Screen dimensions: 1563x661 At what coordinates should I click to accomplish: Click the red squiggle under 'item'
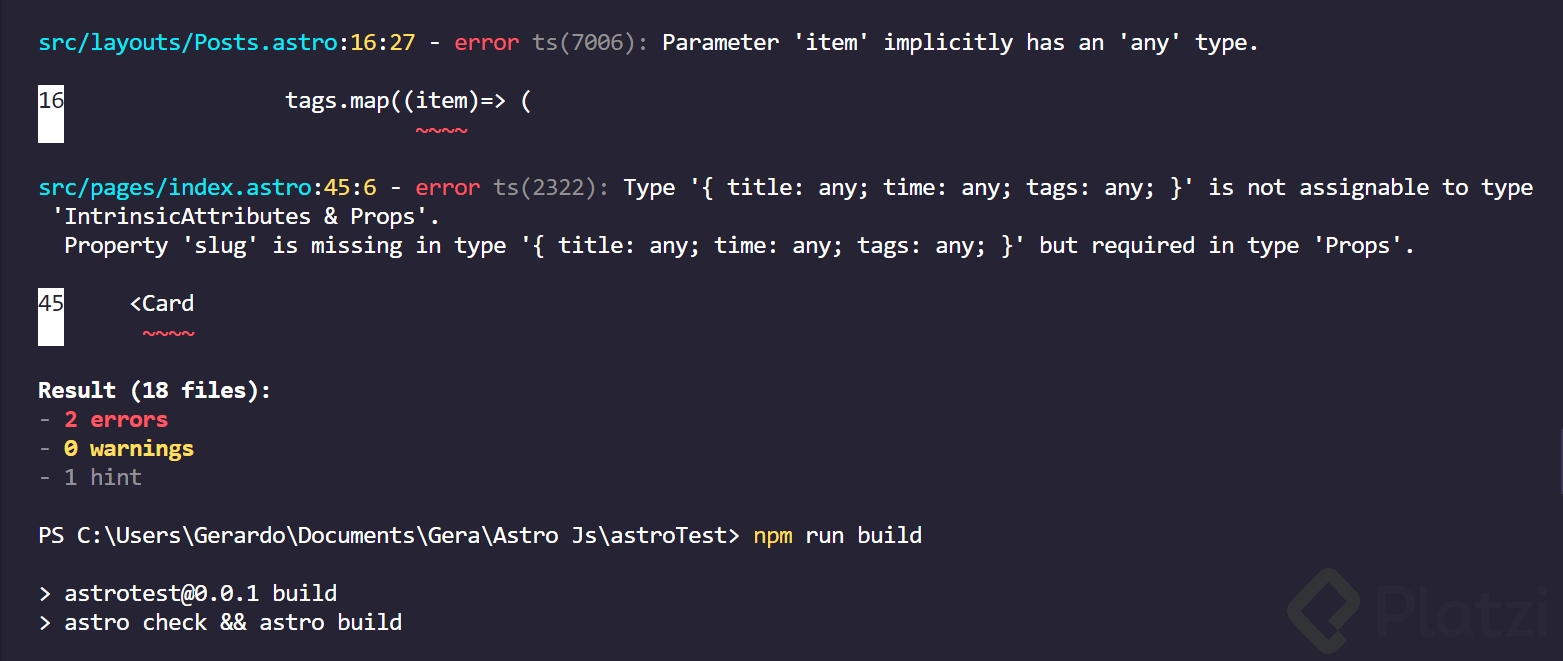pos(441,131)
